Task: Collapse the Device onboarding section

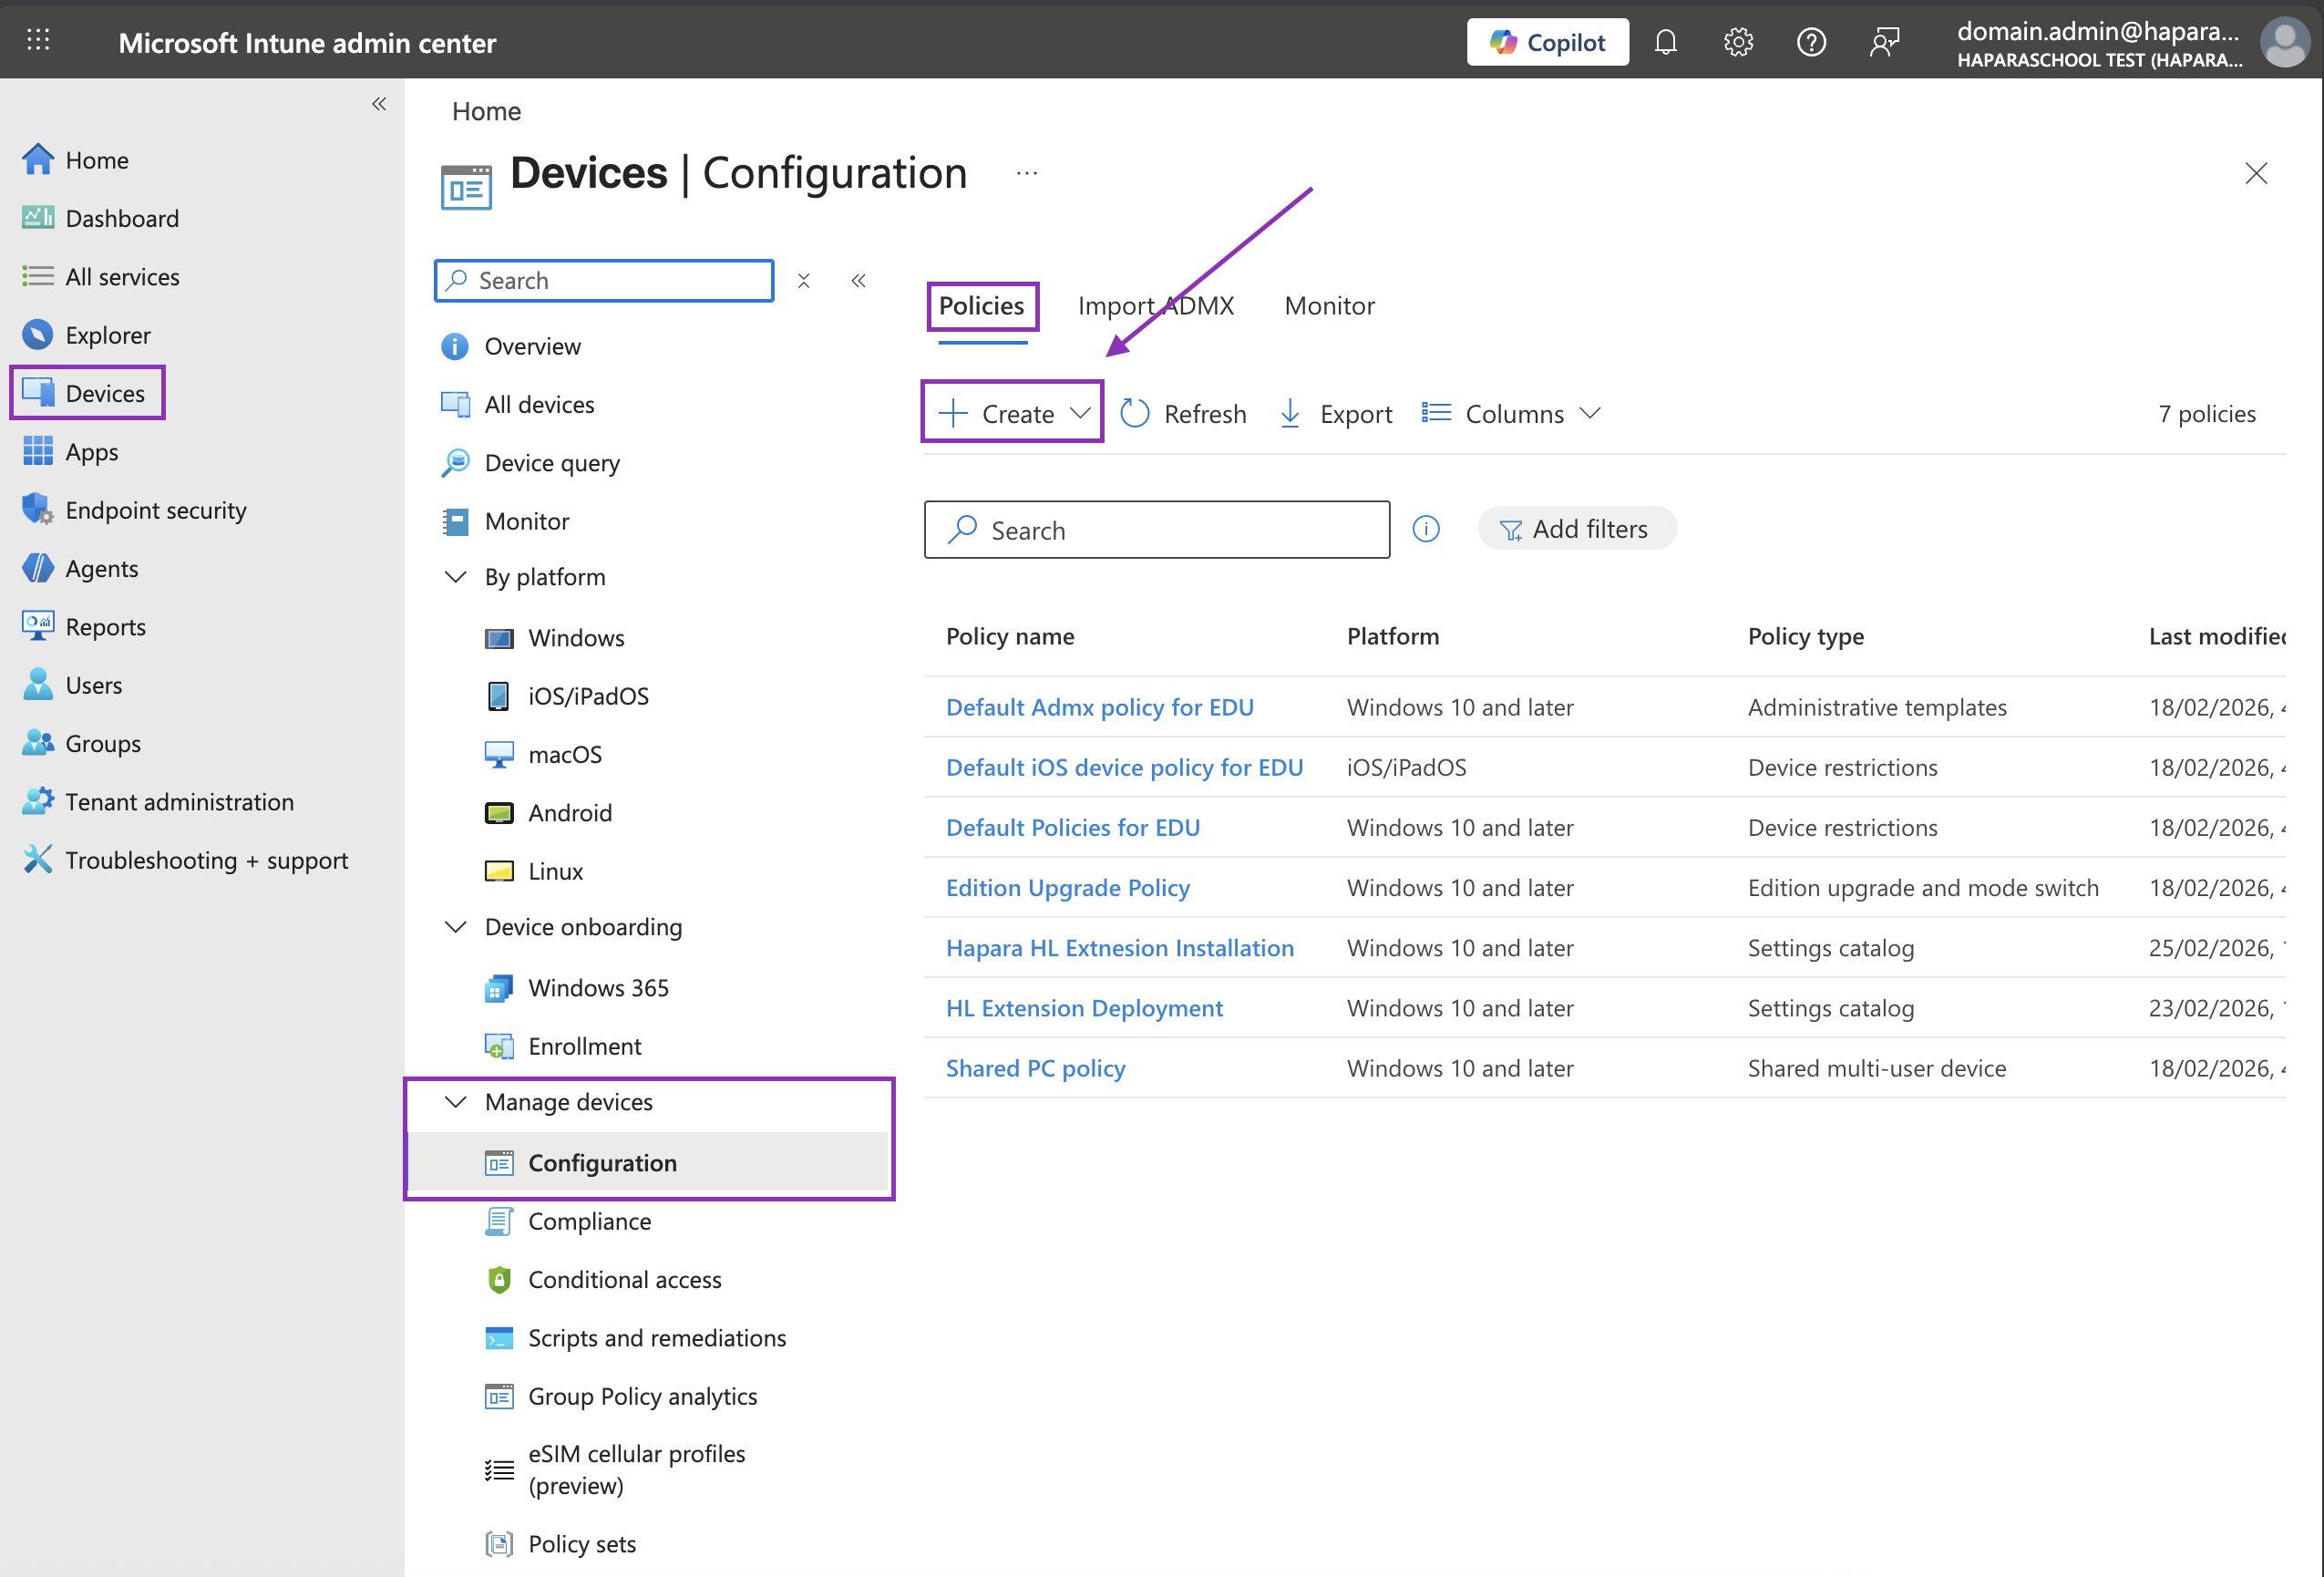Action: click(455, 927)
